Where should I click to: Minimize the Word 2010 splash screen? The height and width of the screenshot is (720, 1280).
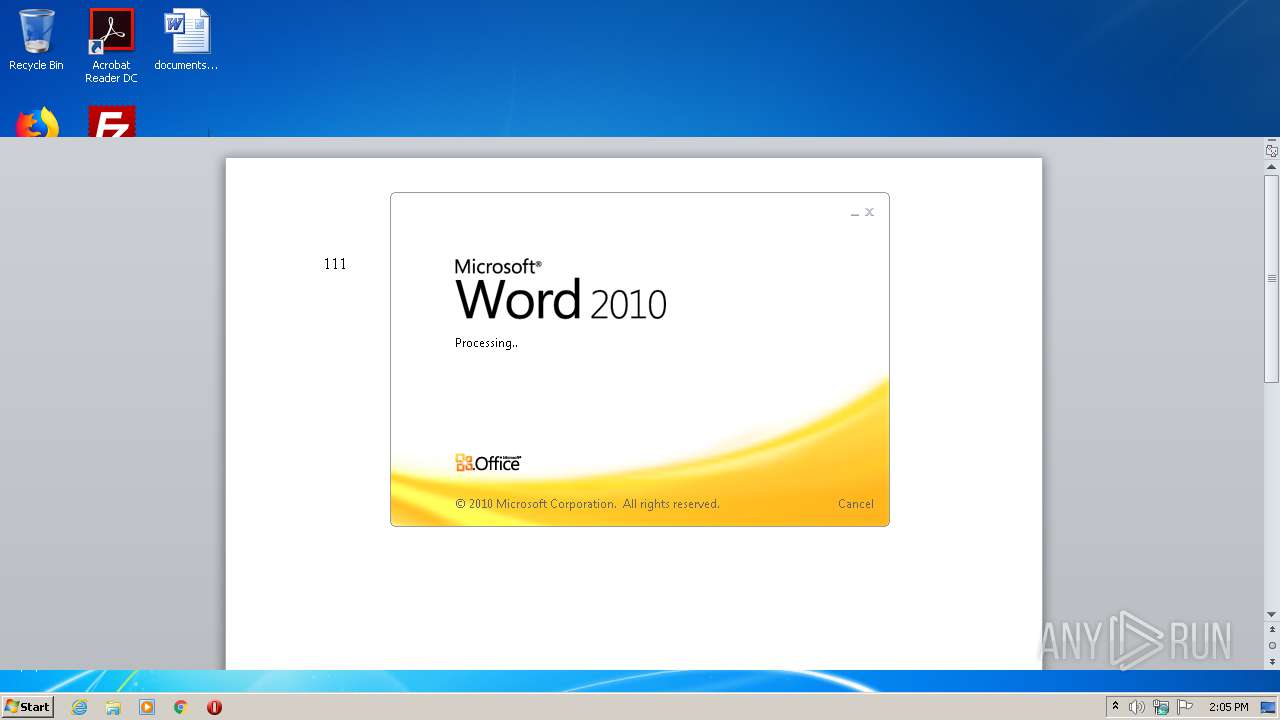click(855, 213)
